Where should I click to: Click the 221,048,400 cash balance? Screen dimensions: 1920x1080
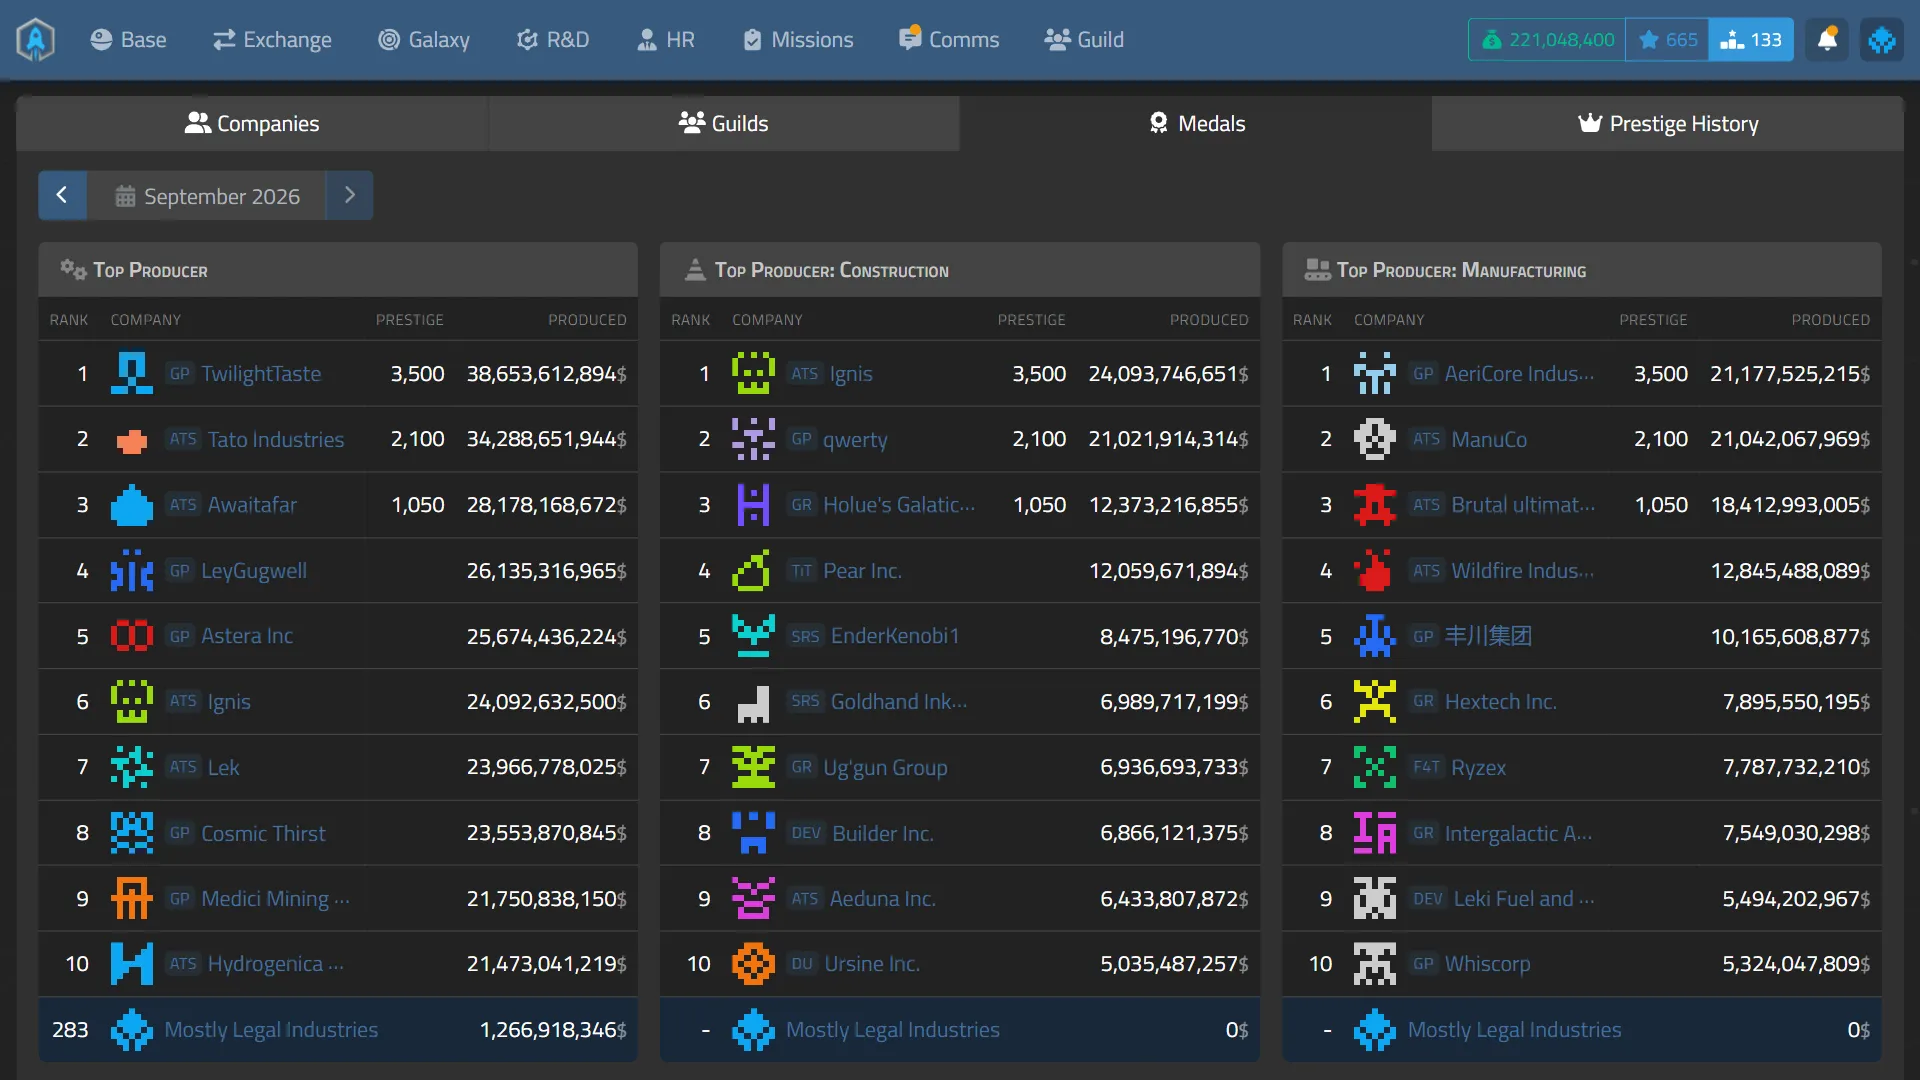(1547, 40)
